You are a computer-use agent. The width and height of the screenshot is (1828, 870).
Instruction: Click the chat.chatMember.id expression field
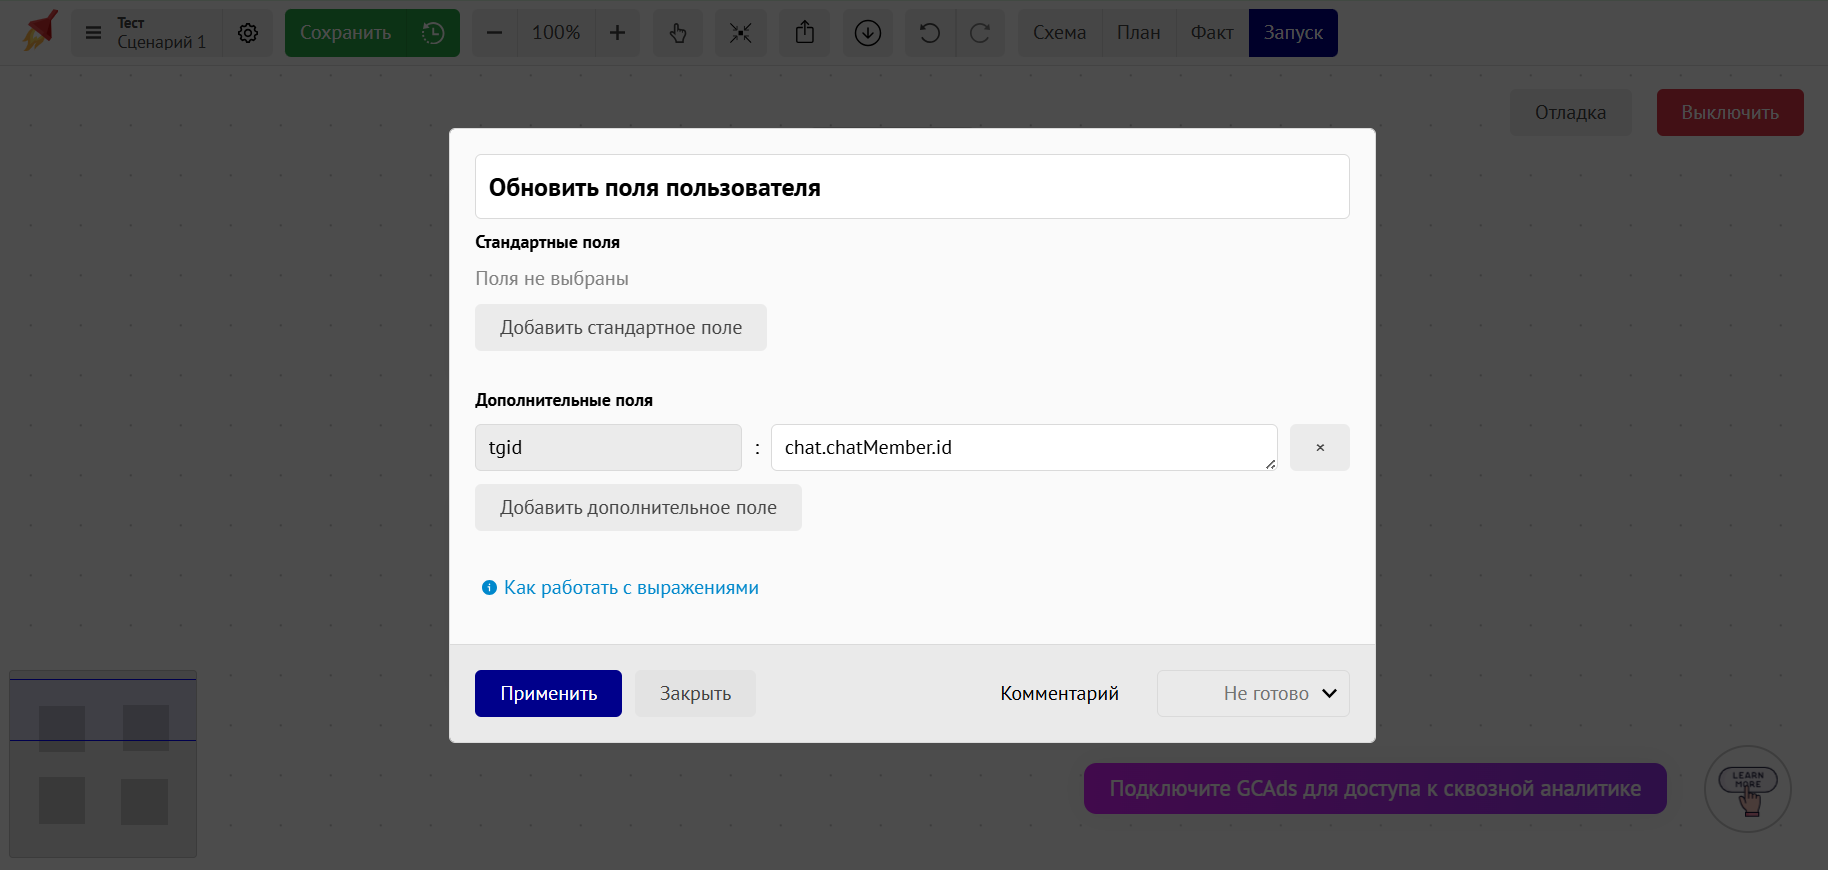[x=1023, y=447]
